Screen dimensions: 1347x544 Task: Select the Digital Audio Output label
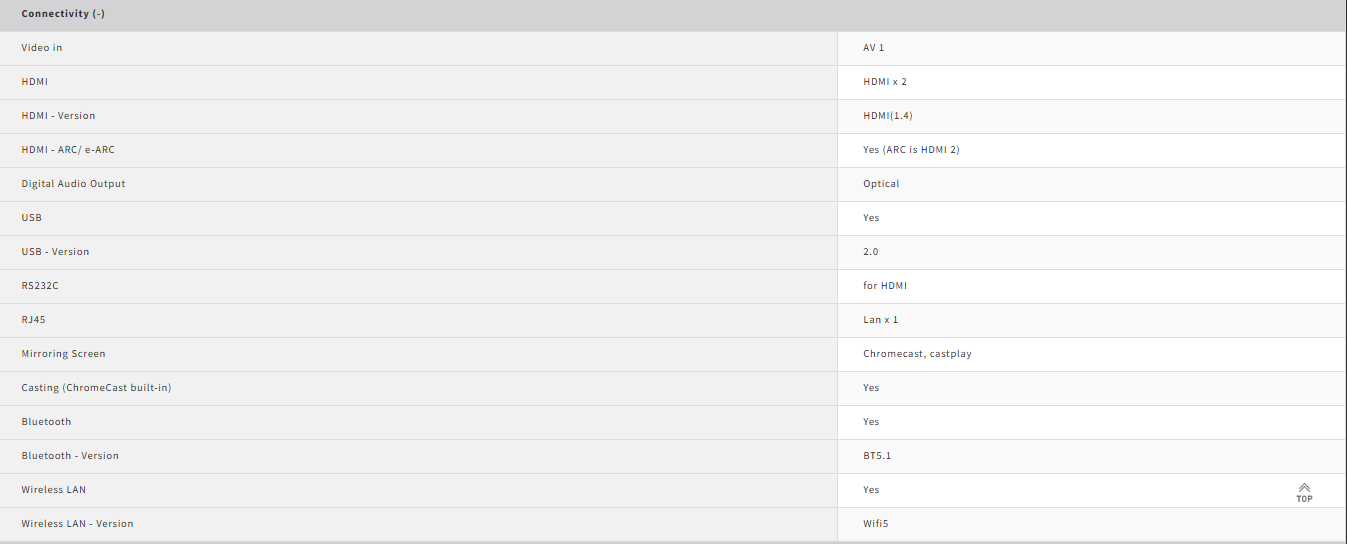pyautogui.click(x=73, y=184)
